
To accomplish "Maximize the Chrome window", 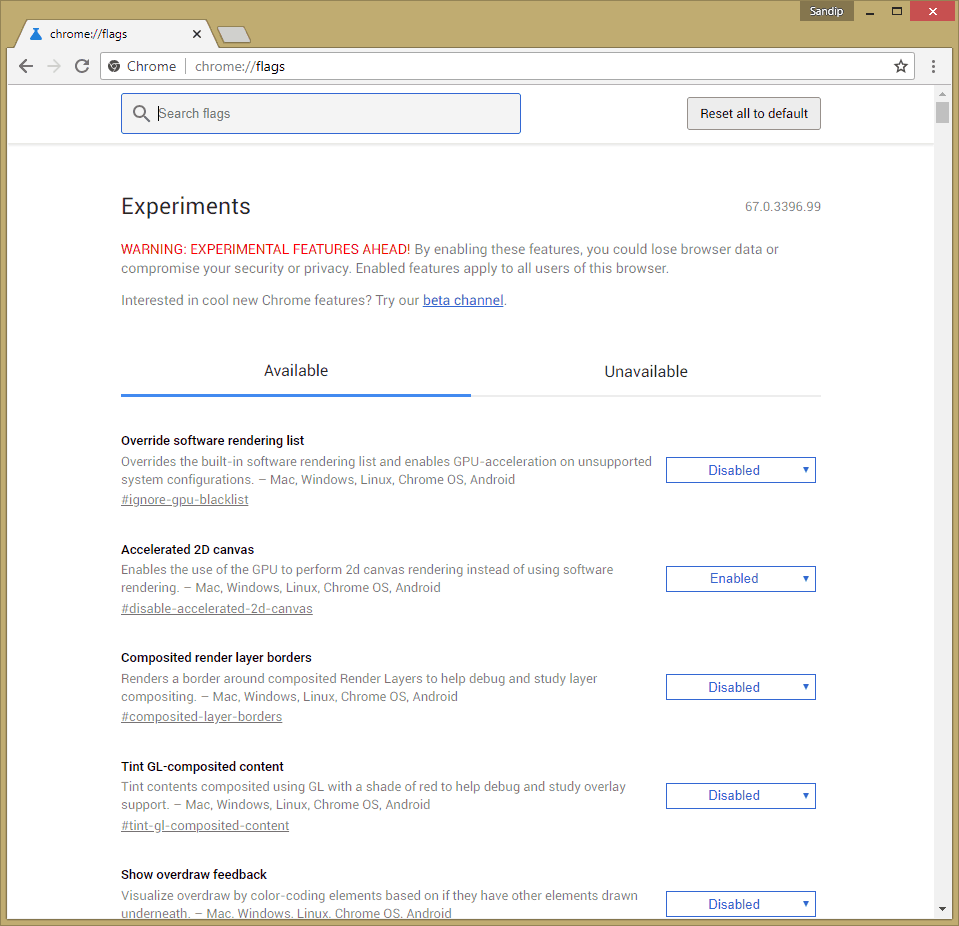I will [897, 11].
